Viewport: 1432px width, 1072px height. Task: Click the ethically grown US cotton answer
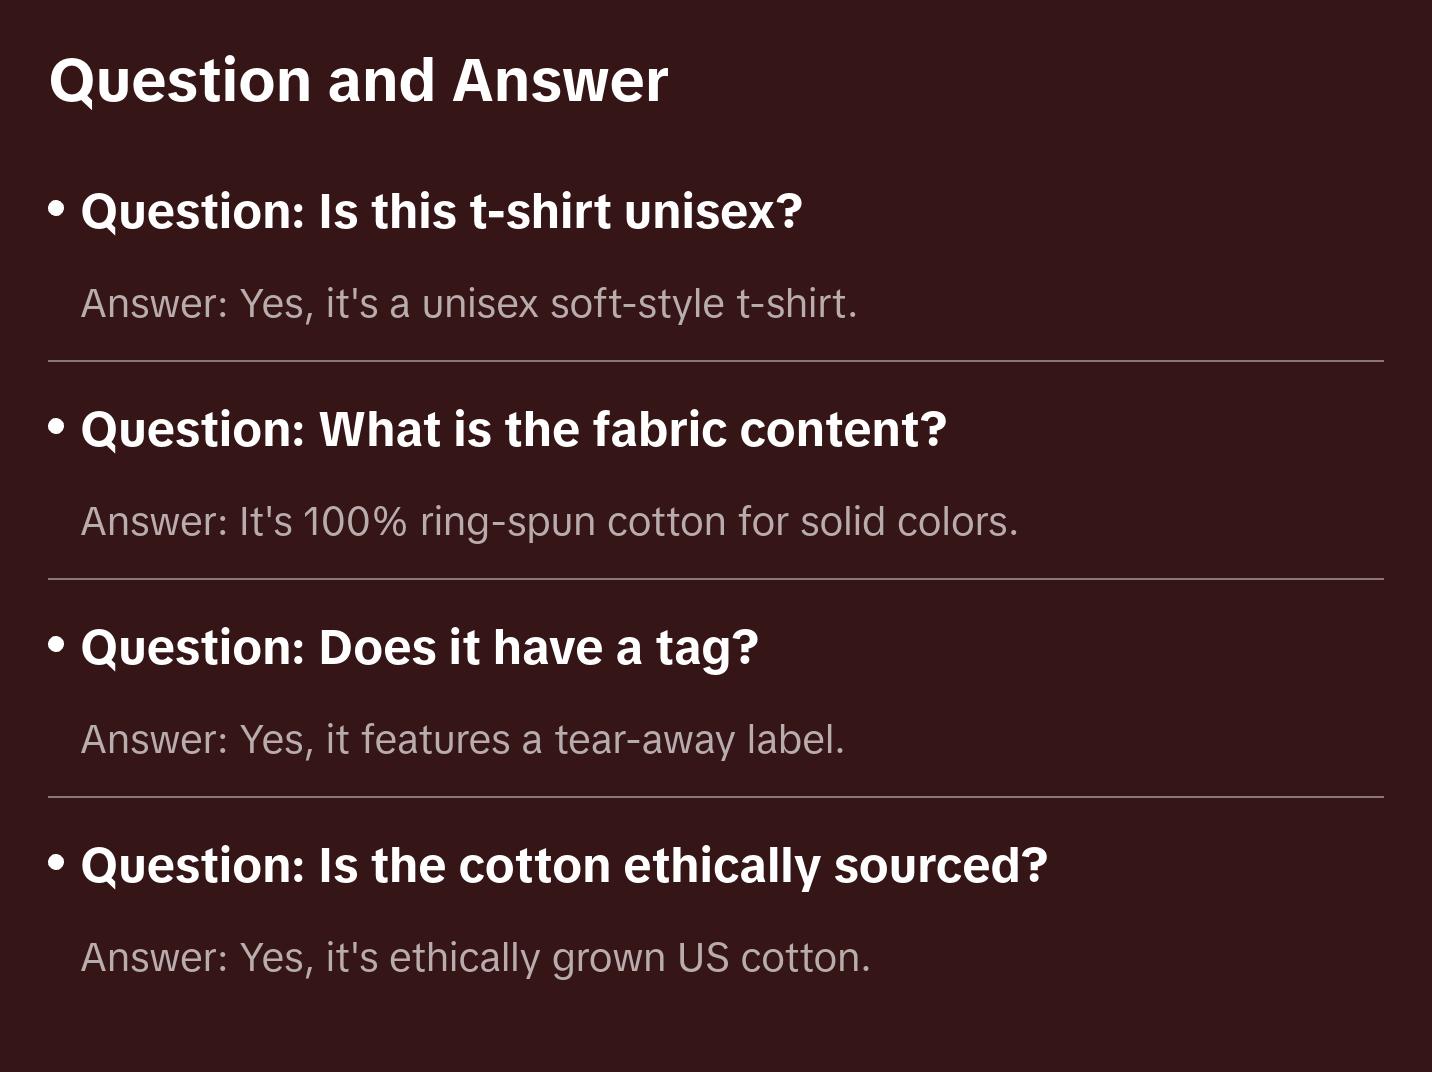pos(475,958)
